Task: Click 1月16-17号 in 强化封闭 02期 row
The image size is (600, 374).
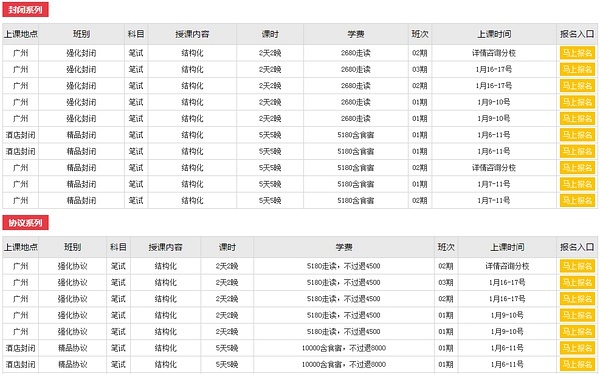Action: click(494, 86)
